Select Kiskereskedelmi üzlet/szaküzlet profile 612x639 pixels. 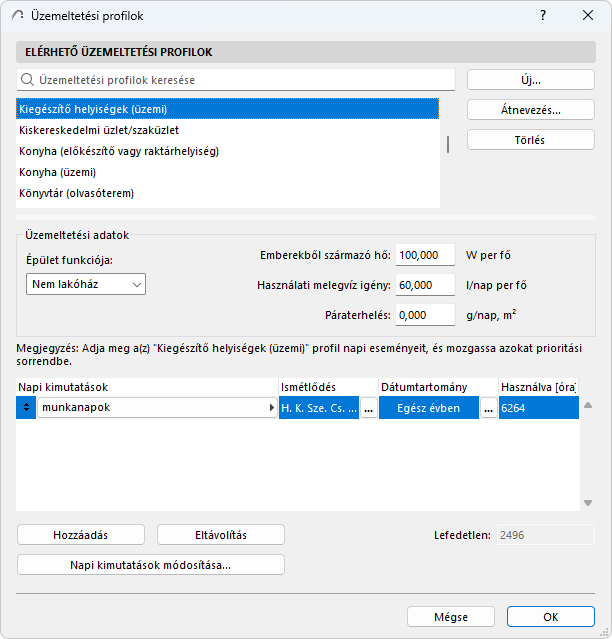(x=99, y=130)
